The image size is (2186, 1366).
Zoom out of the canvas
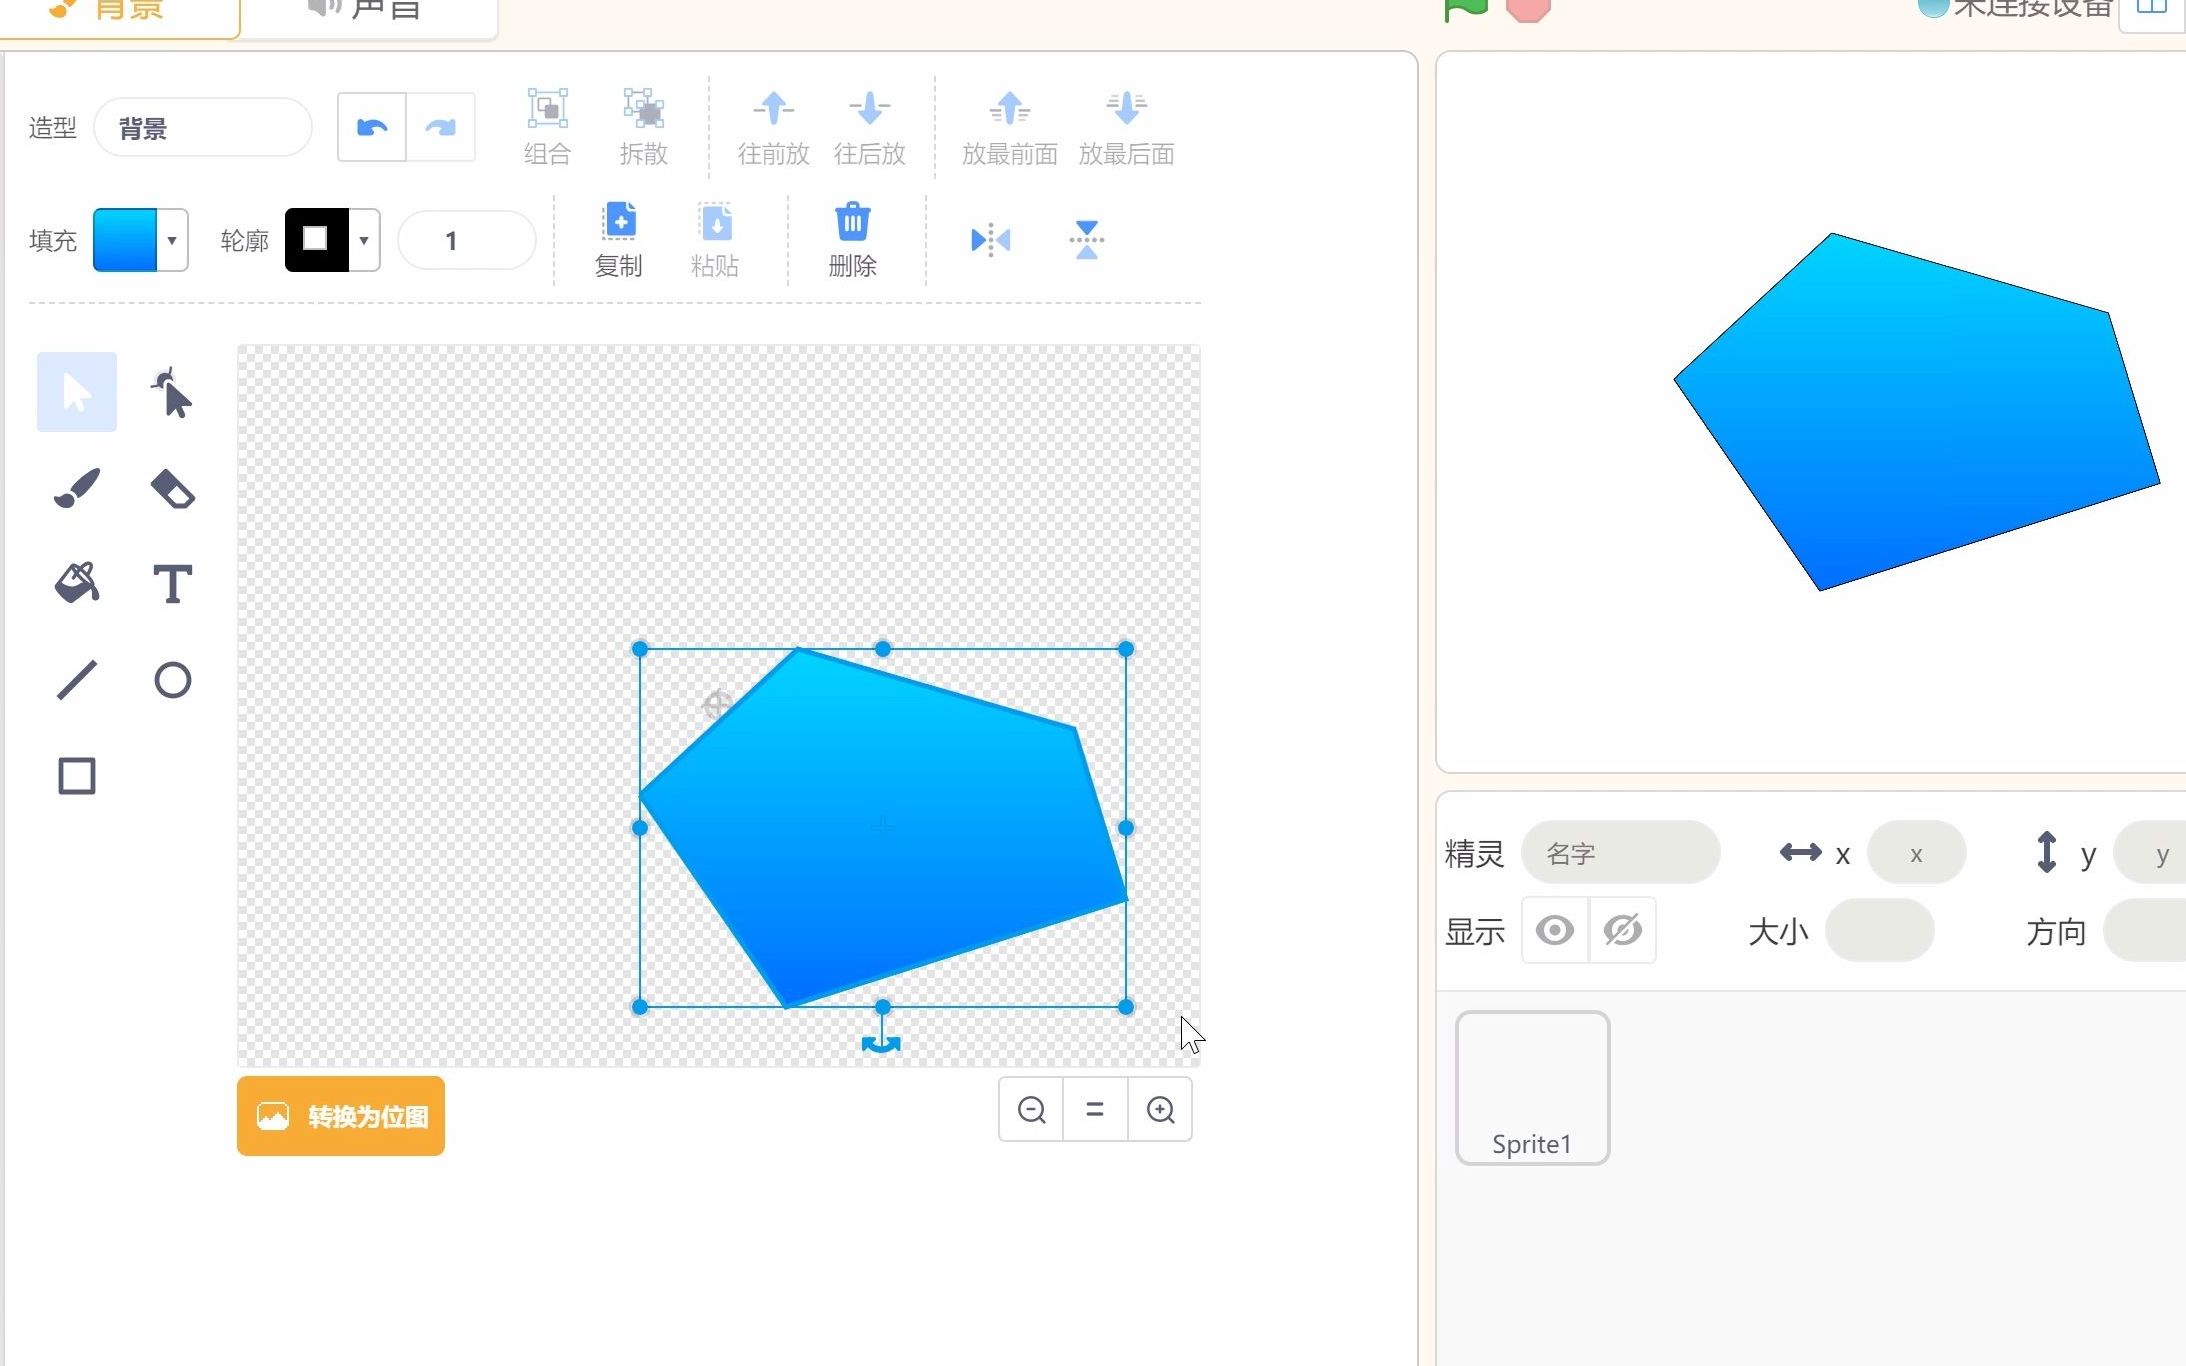[x=1031, y=1109]
